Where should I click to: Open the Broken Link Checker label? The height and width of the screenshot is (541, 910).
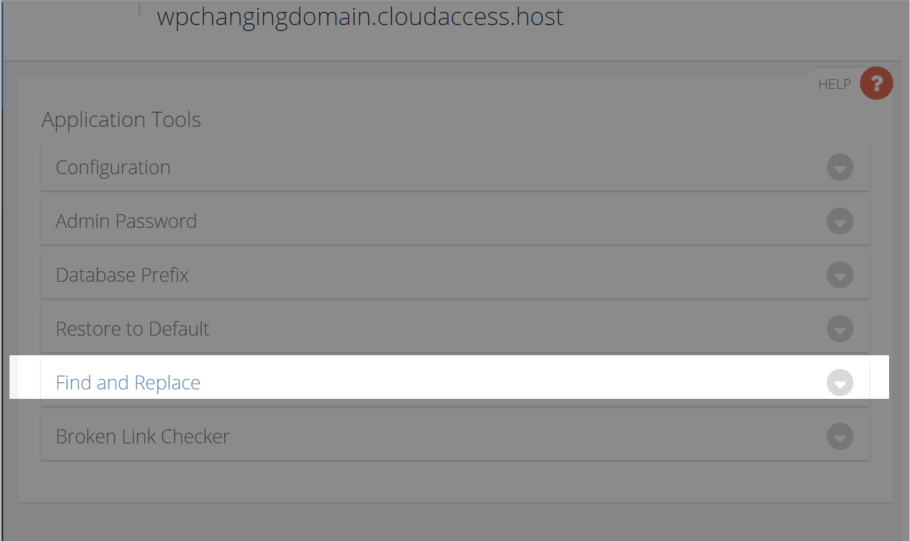tap(142, 437)
